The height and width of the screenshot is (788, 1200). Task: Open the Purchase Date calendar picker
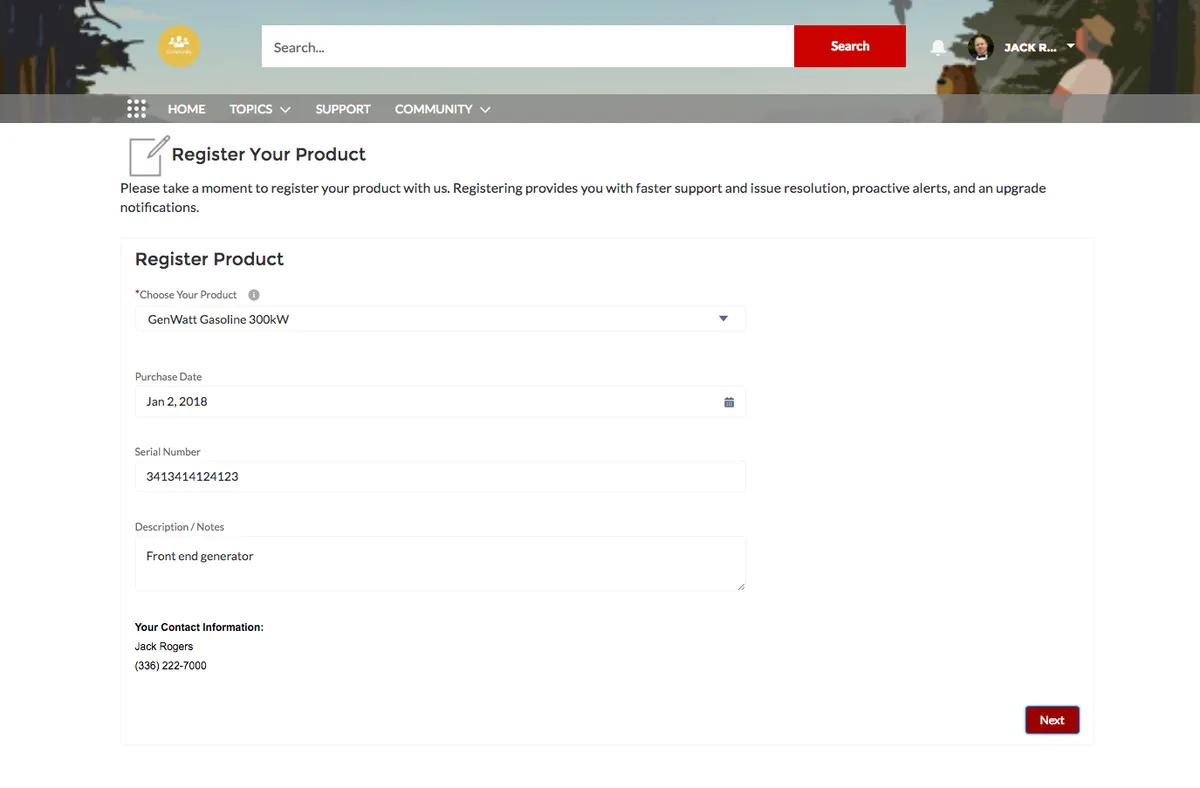729,402
